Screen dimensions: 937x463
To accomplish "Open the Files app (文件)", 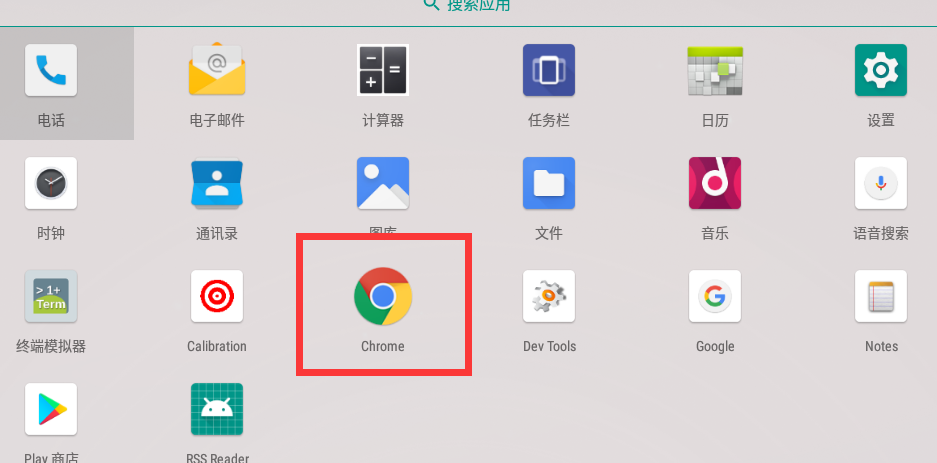I will point(549,184).
